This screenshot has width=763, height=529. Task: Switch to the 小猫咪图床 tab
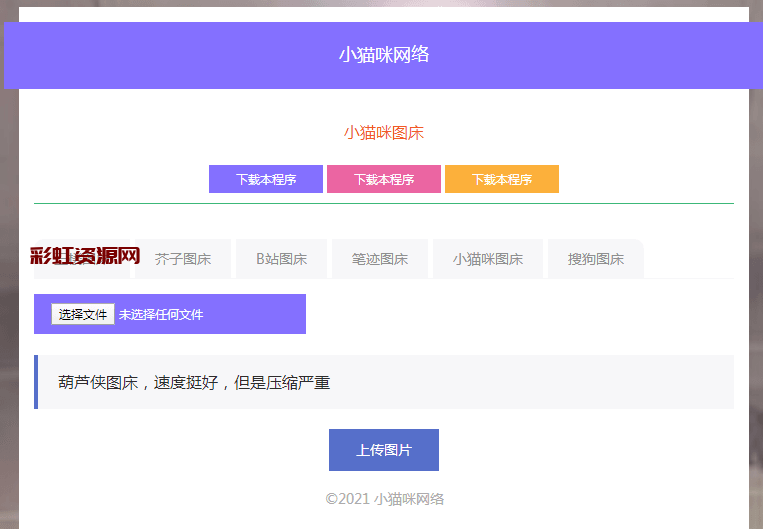tap(488, 259)
